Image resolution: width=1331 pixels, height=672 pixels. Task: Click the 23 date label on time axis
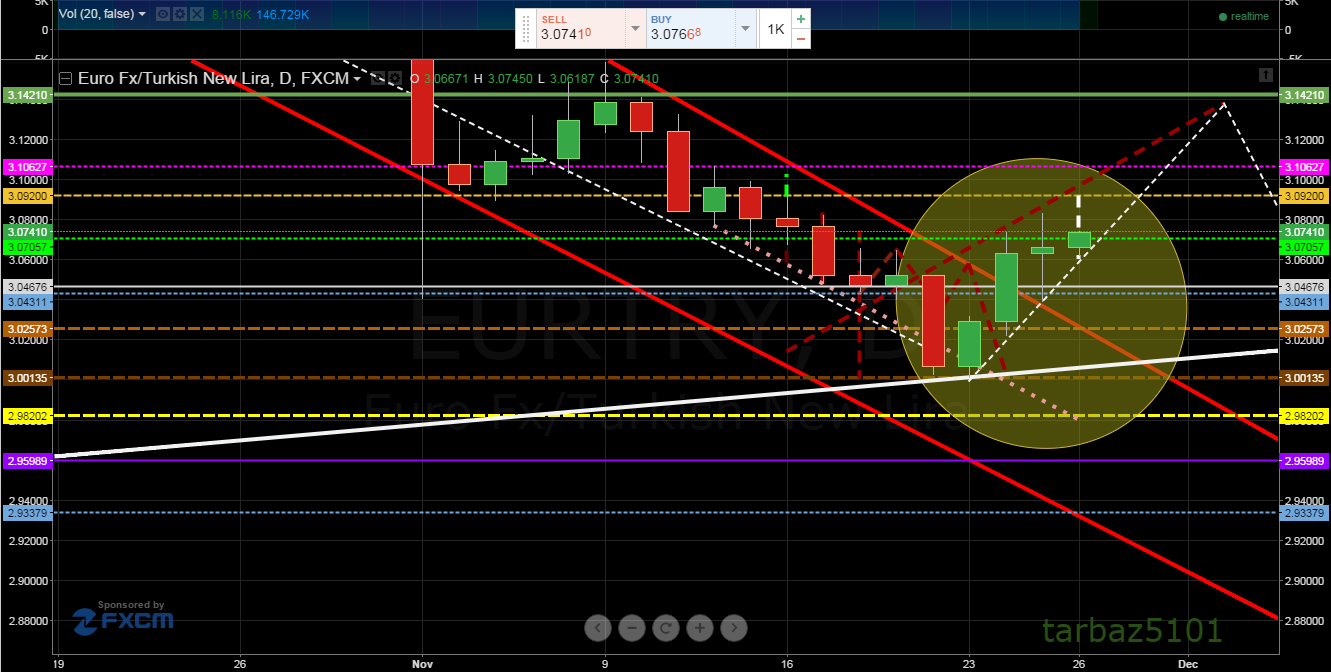[x=969, y=662]
